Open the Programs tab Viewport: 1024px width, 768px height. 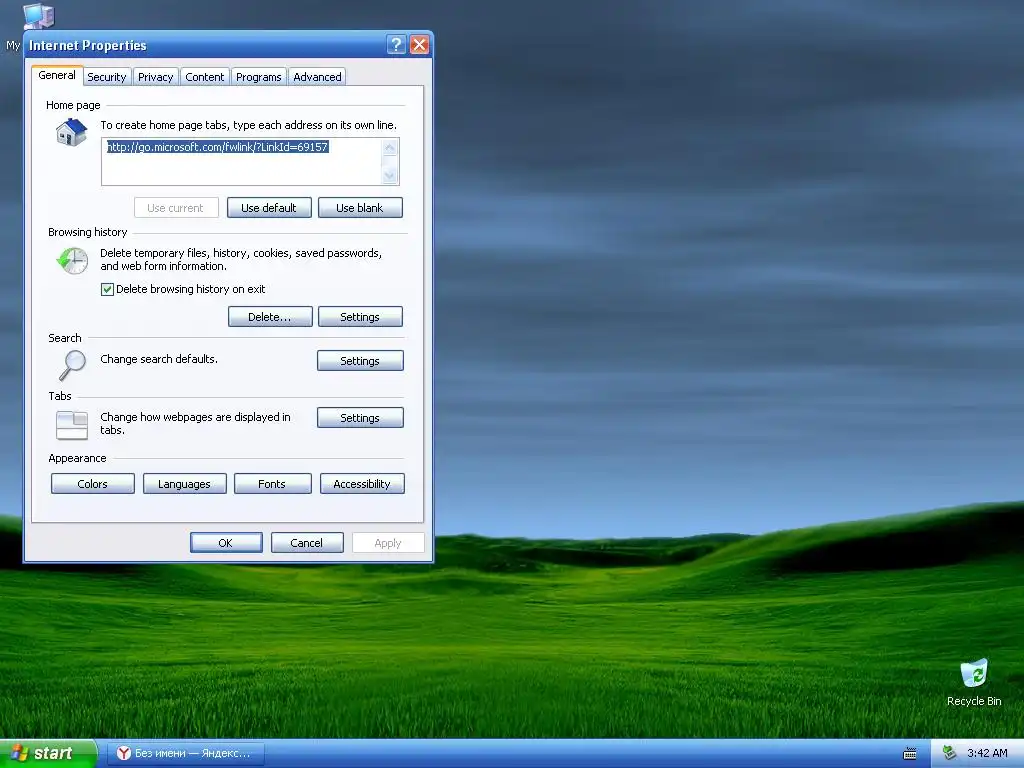coord(259,76)
